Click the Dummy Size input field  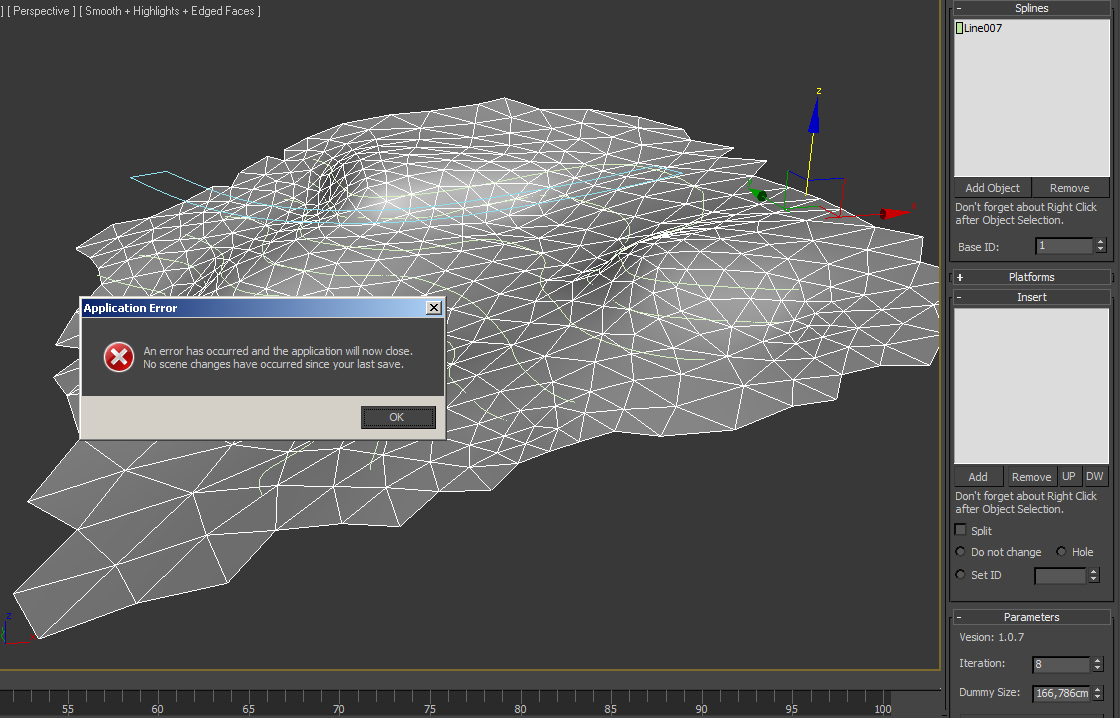(x=1061, y=693)
